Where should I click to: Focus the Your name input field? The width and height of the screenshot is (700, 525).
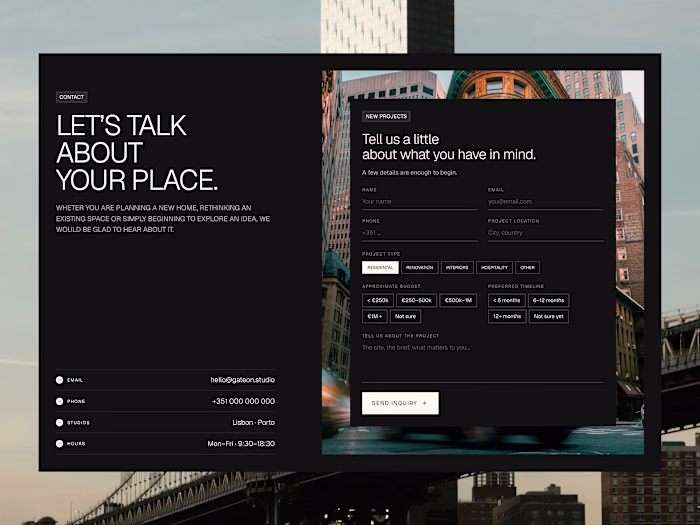pyautogui.click(x=420, y=202)
